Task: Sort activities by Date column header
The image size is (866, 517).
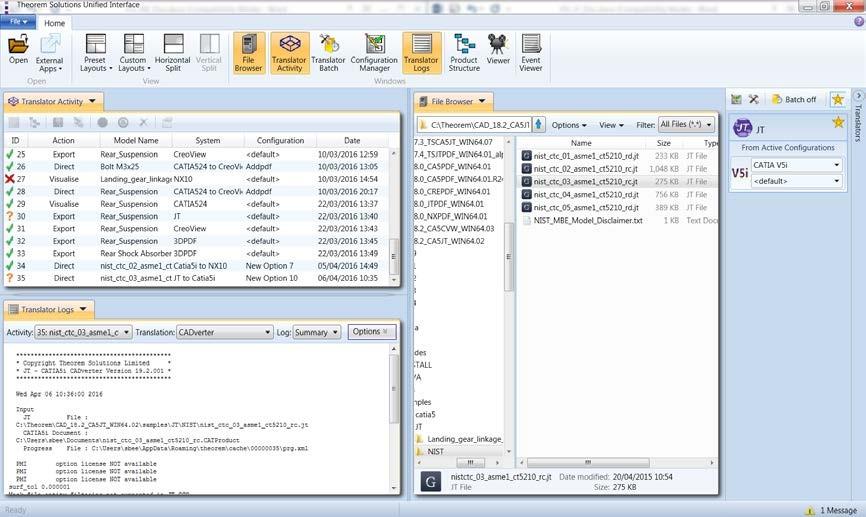Action: [x=352, y=141]
